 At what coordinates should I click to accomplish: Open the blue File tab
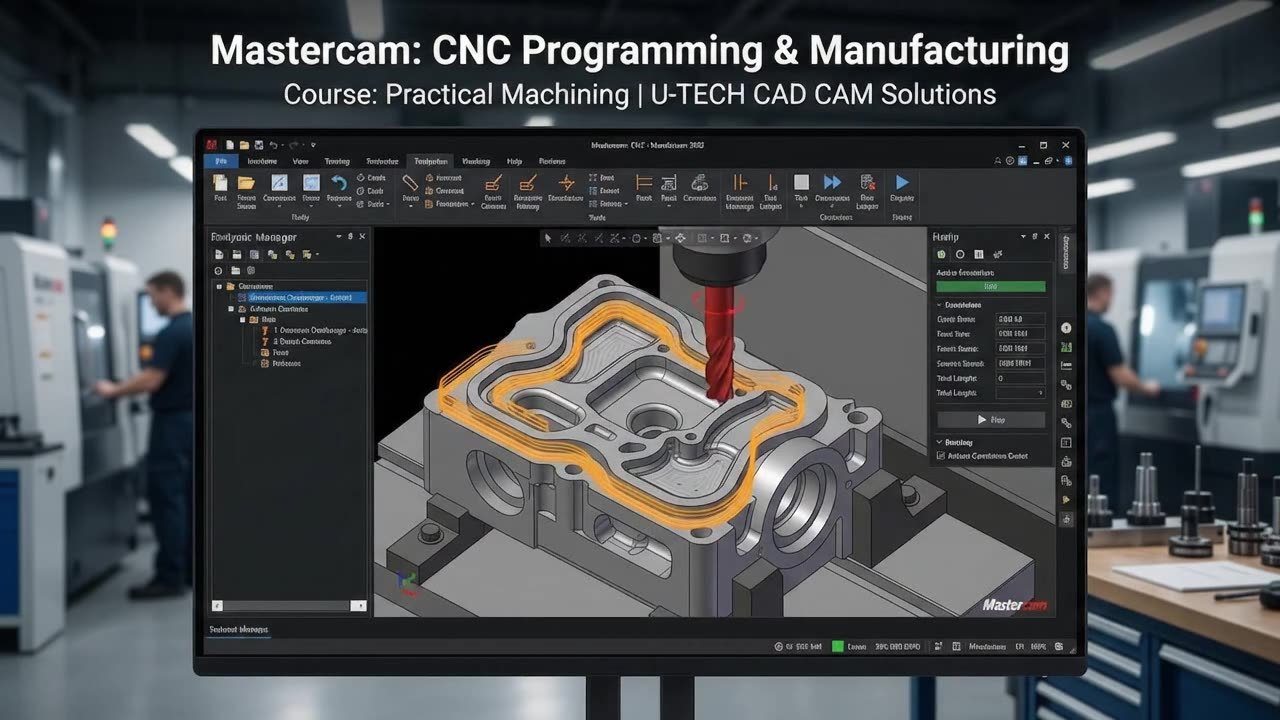click(x=221, y=161)
